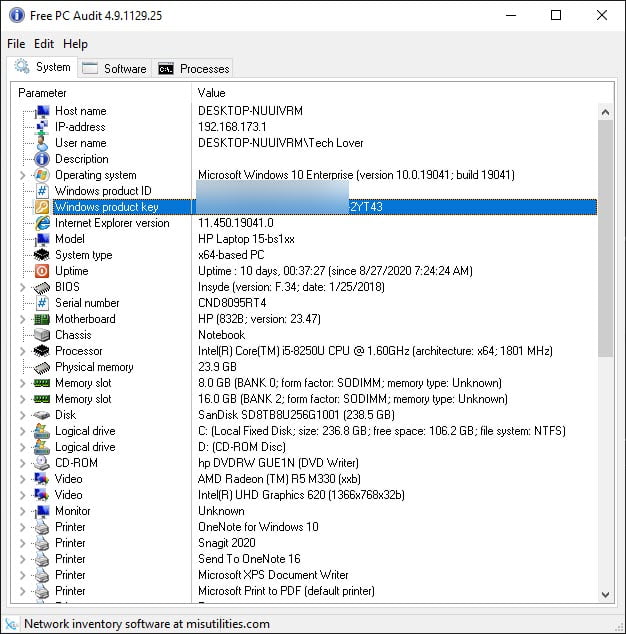Viewport: 626px width, 634px height.
Task: Click the Host name computer icon
Action: (42, 111)
